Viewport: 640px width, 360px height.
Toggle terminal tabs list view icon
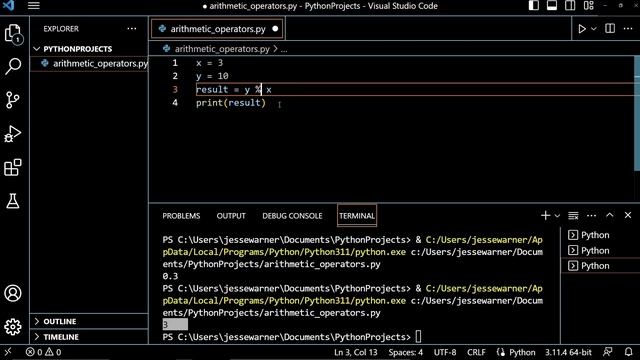[573, 215]
